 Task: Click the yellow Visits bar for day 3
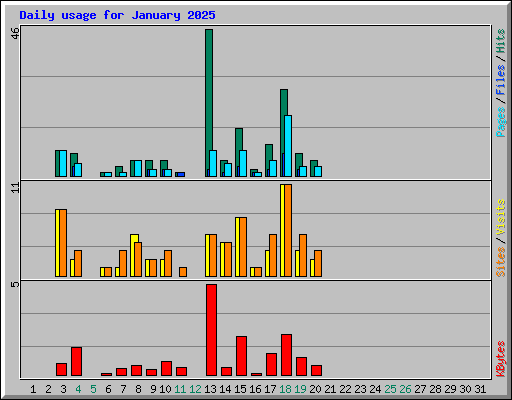point(57,243)
